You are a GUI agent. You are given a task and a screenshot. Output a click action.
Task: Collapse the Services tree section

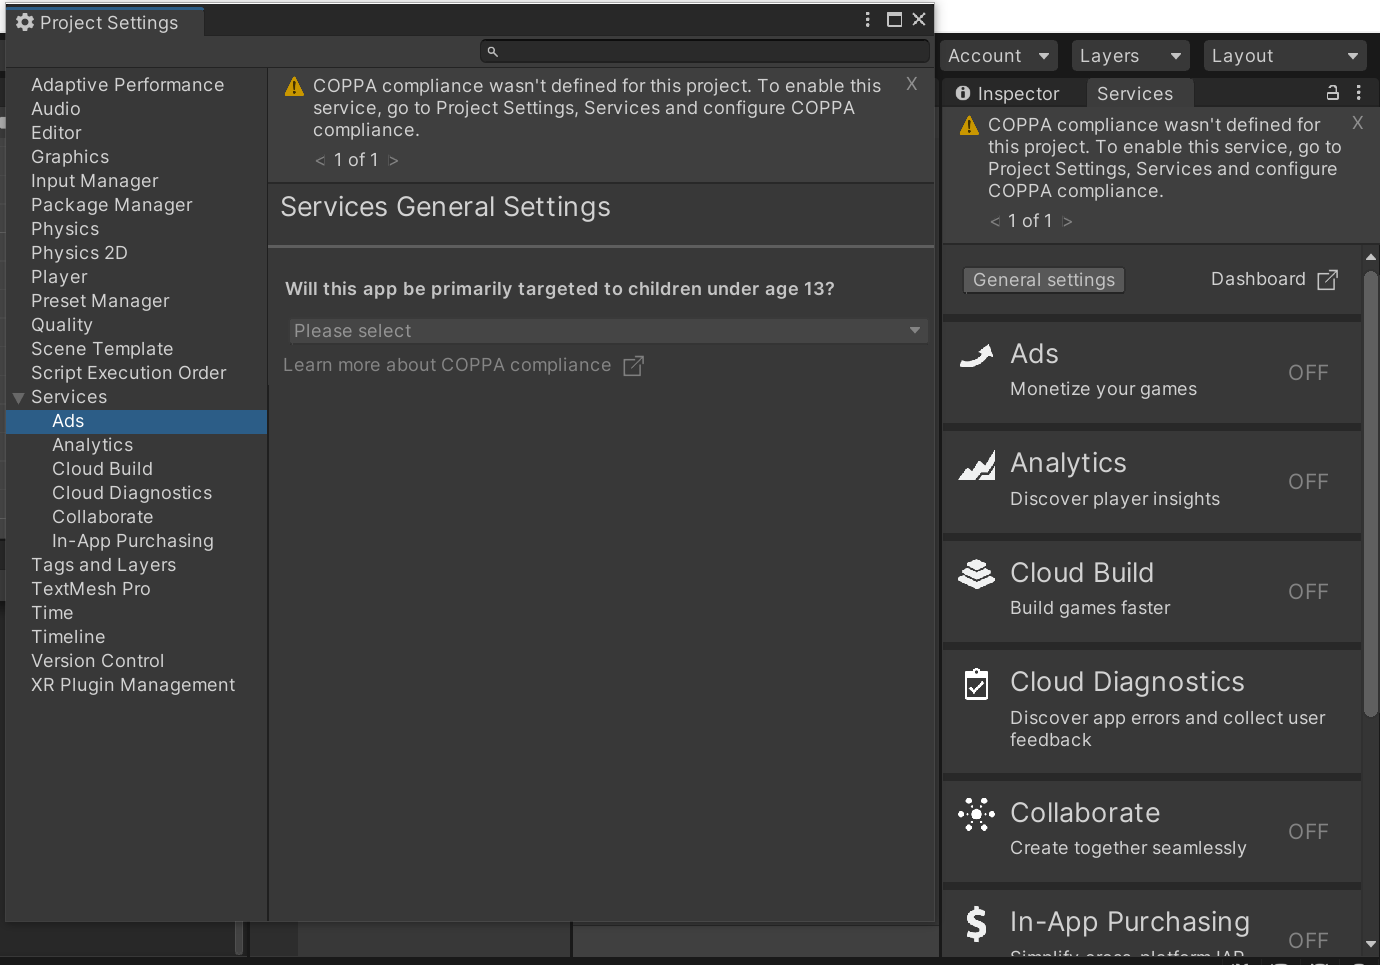(18, 398)
